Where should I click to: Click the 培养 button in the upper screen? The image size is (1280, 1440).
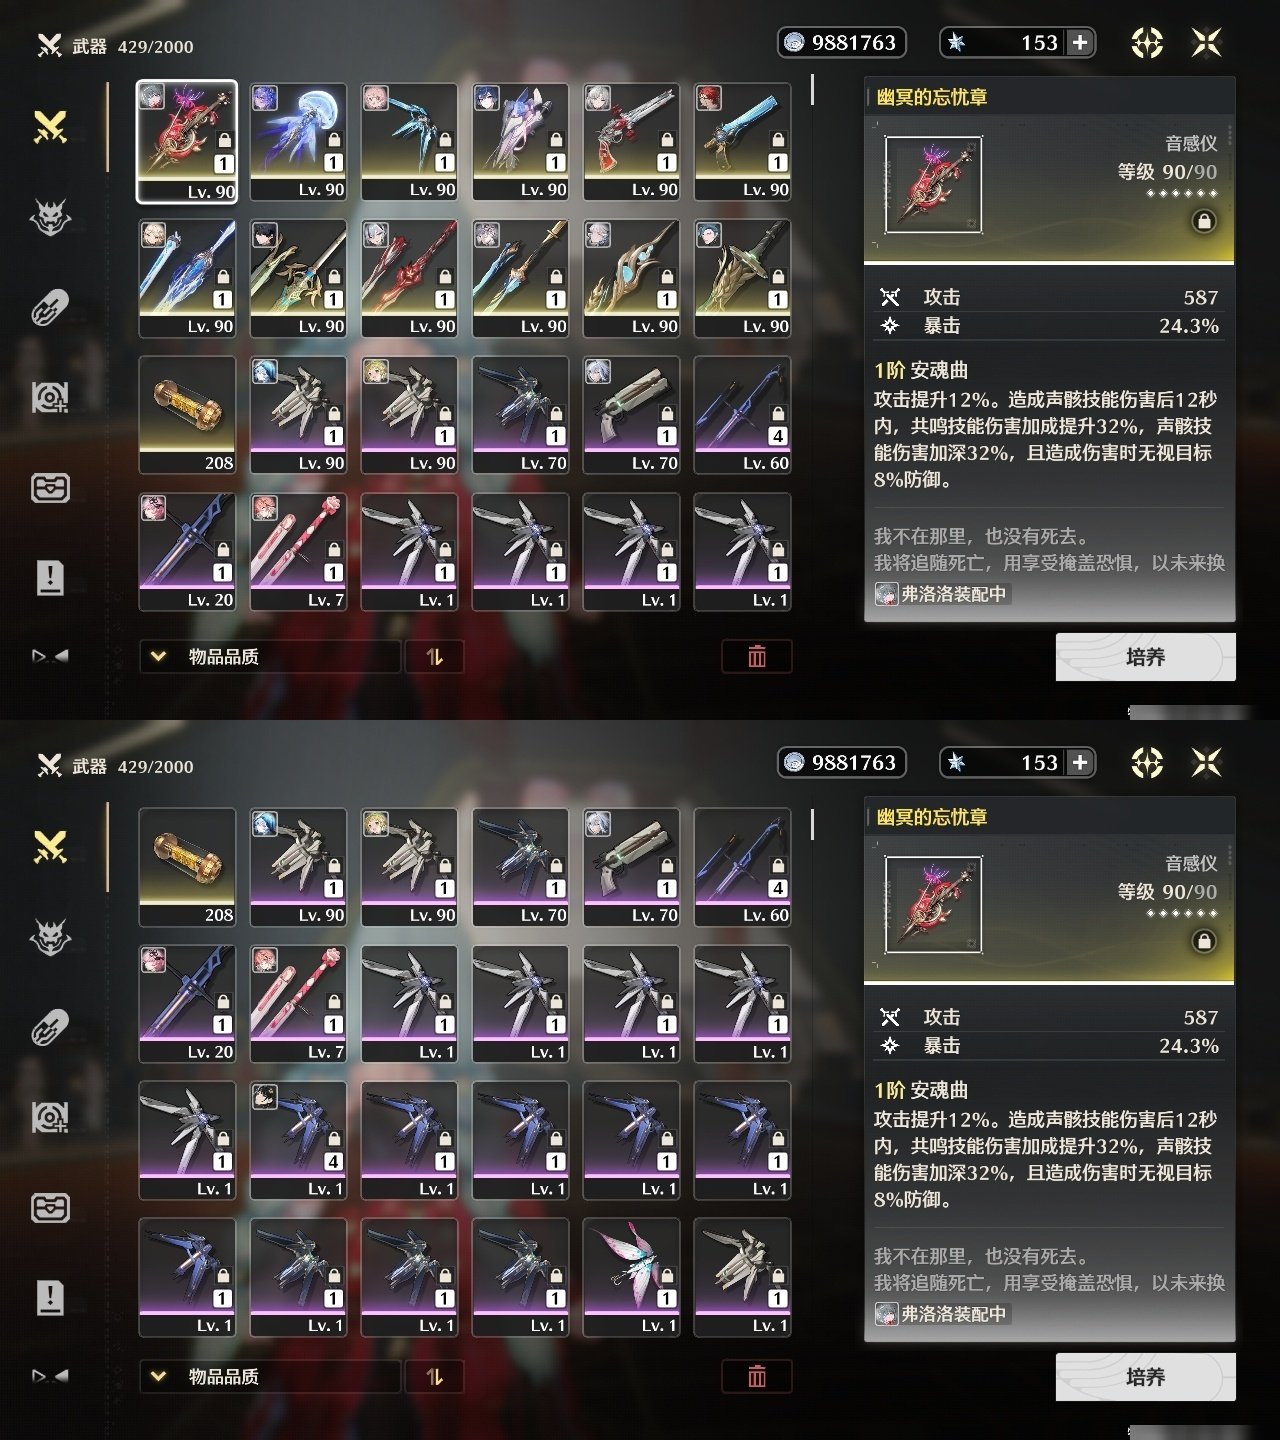(1145, 657)
